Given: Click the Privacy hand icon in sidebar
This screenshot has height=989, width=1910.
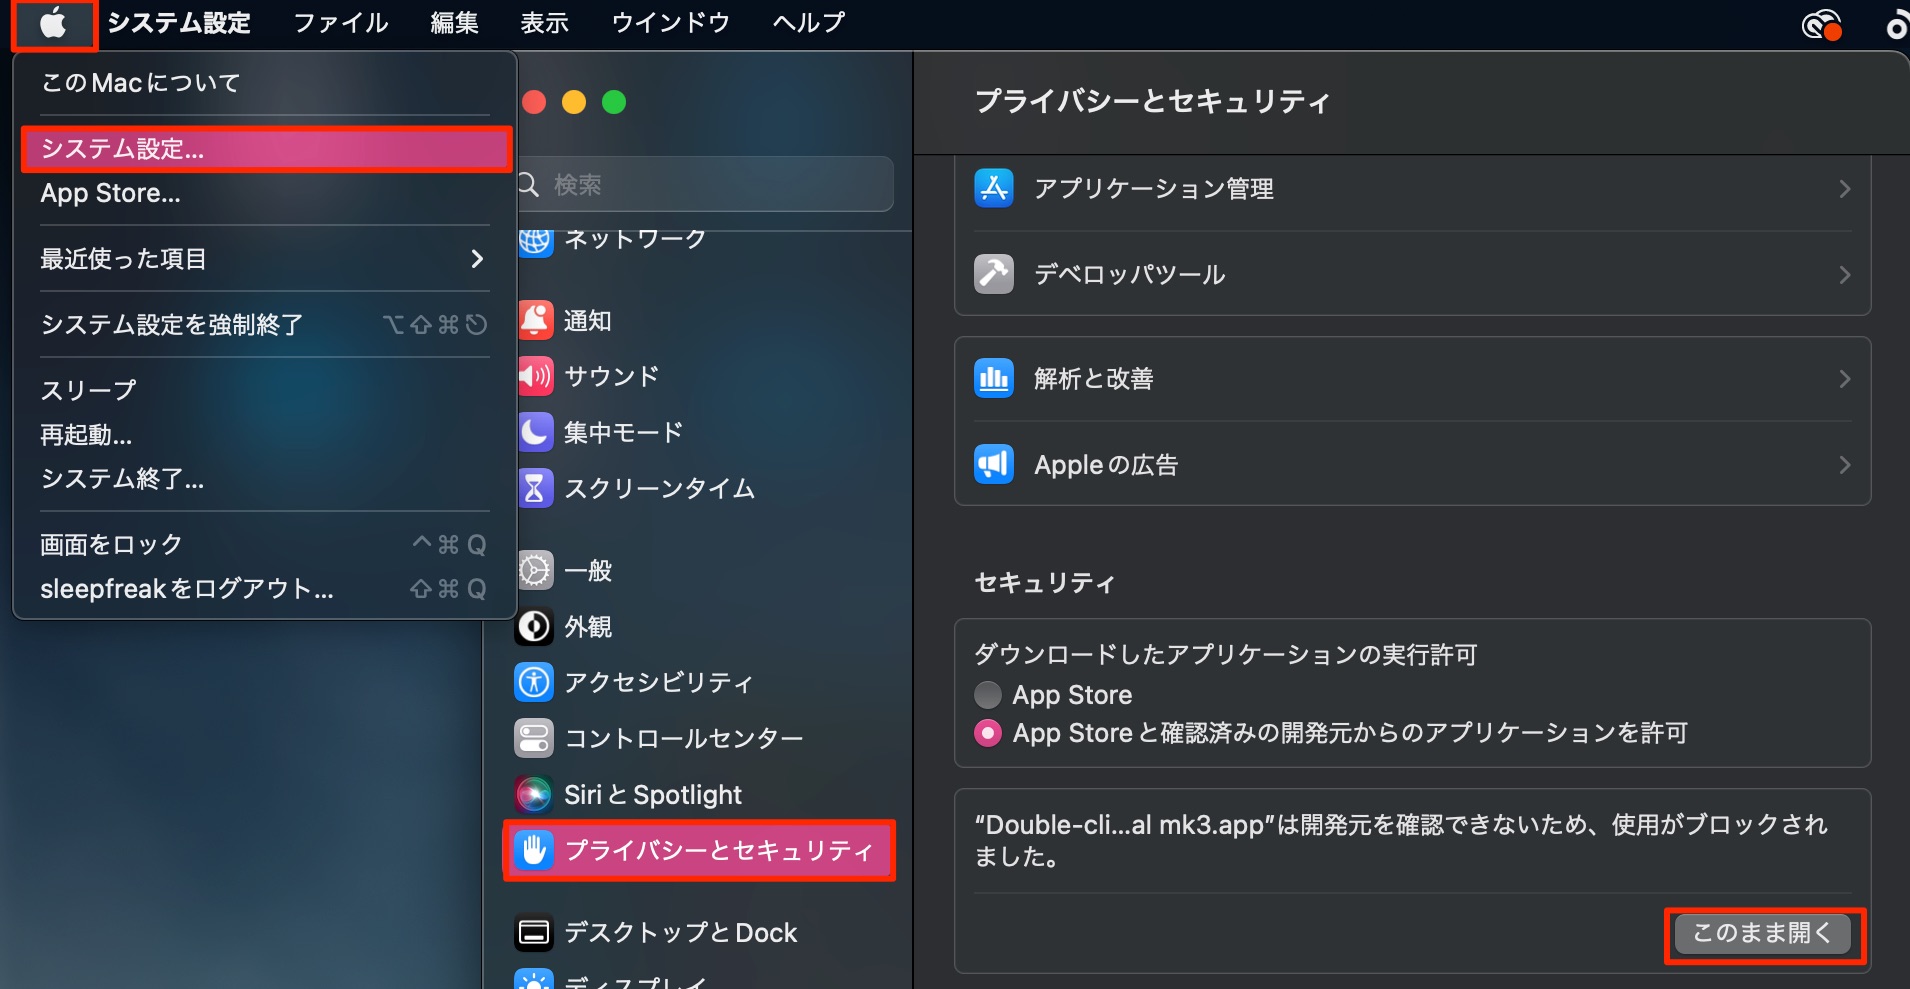Looking at the screenshot, I should pos(535,850).
